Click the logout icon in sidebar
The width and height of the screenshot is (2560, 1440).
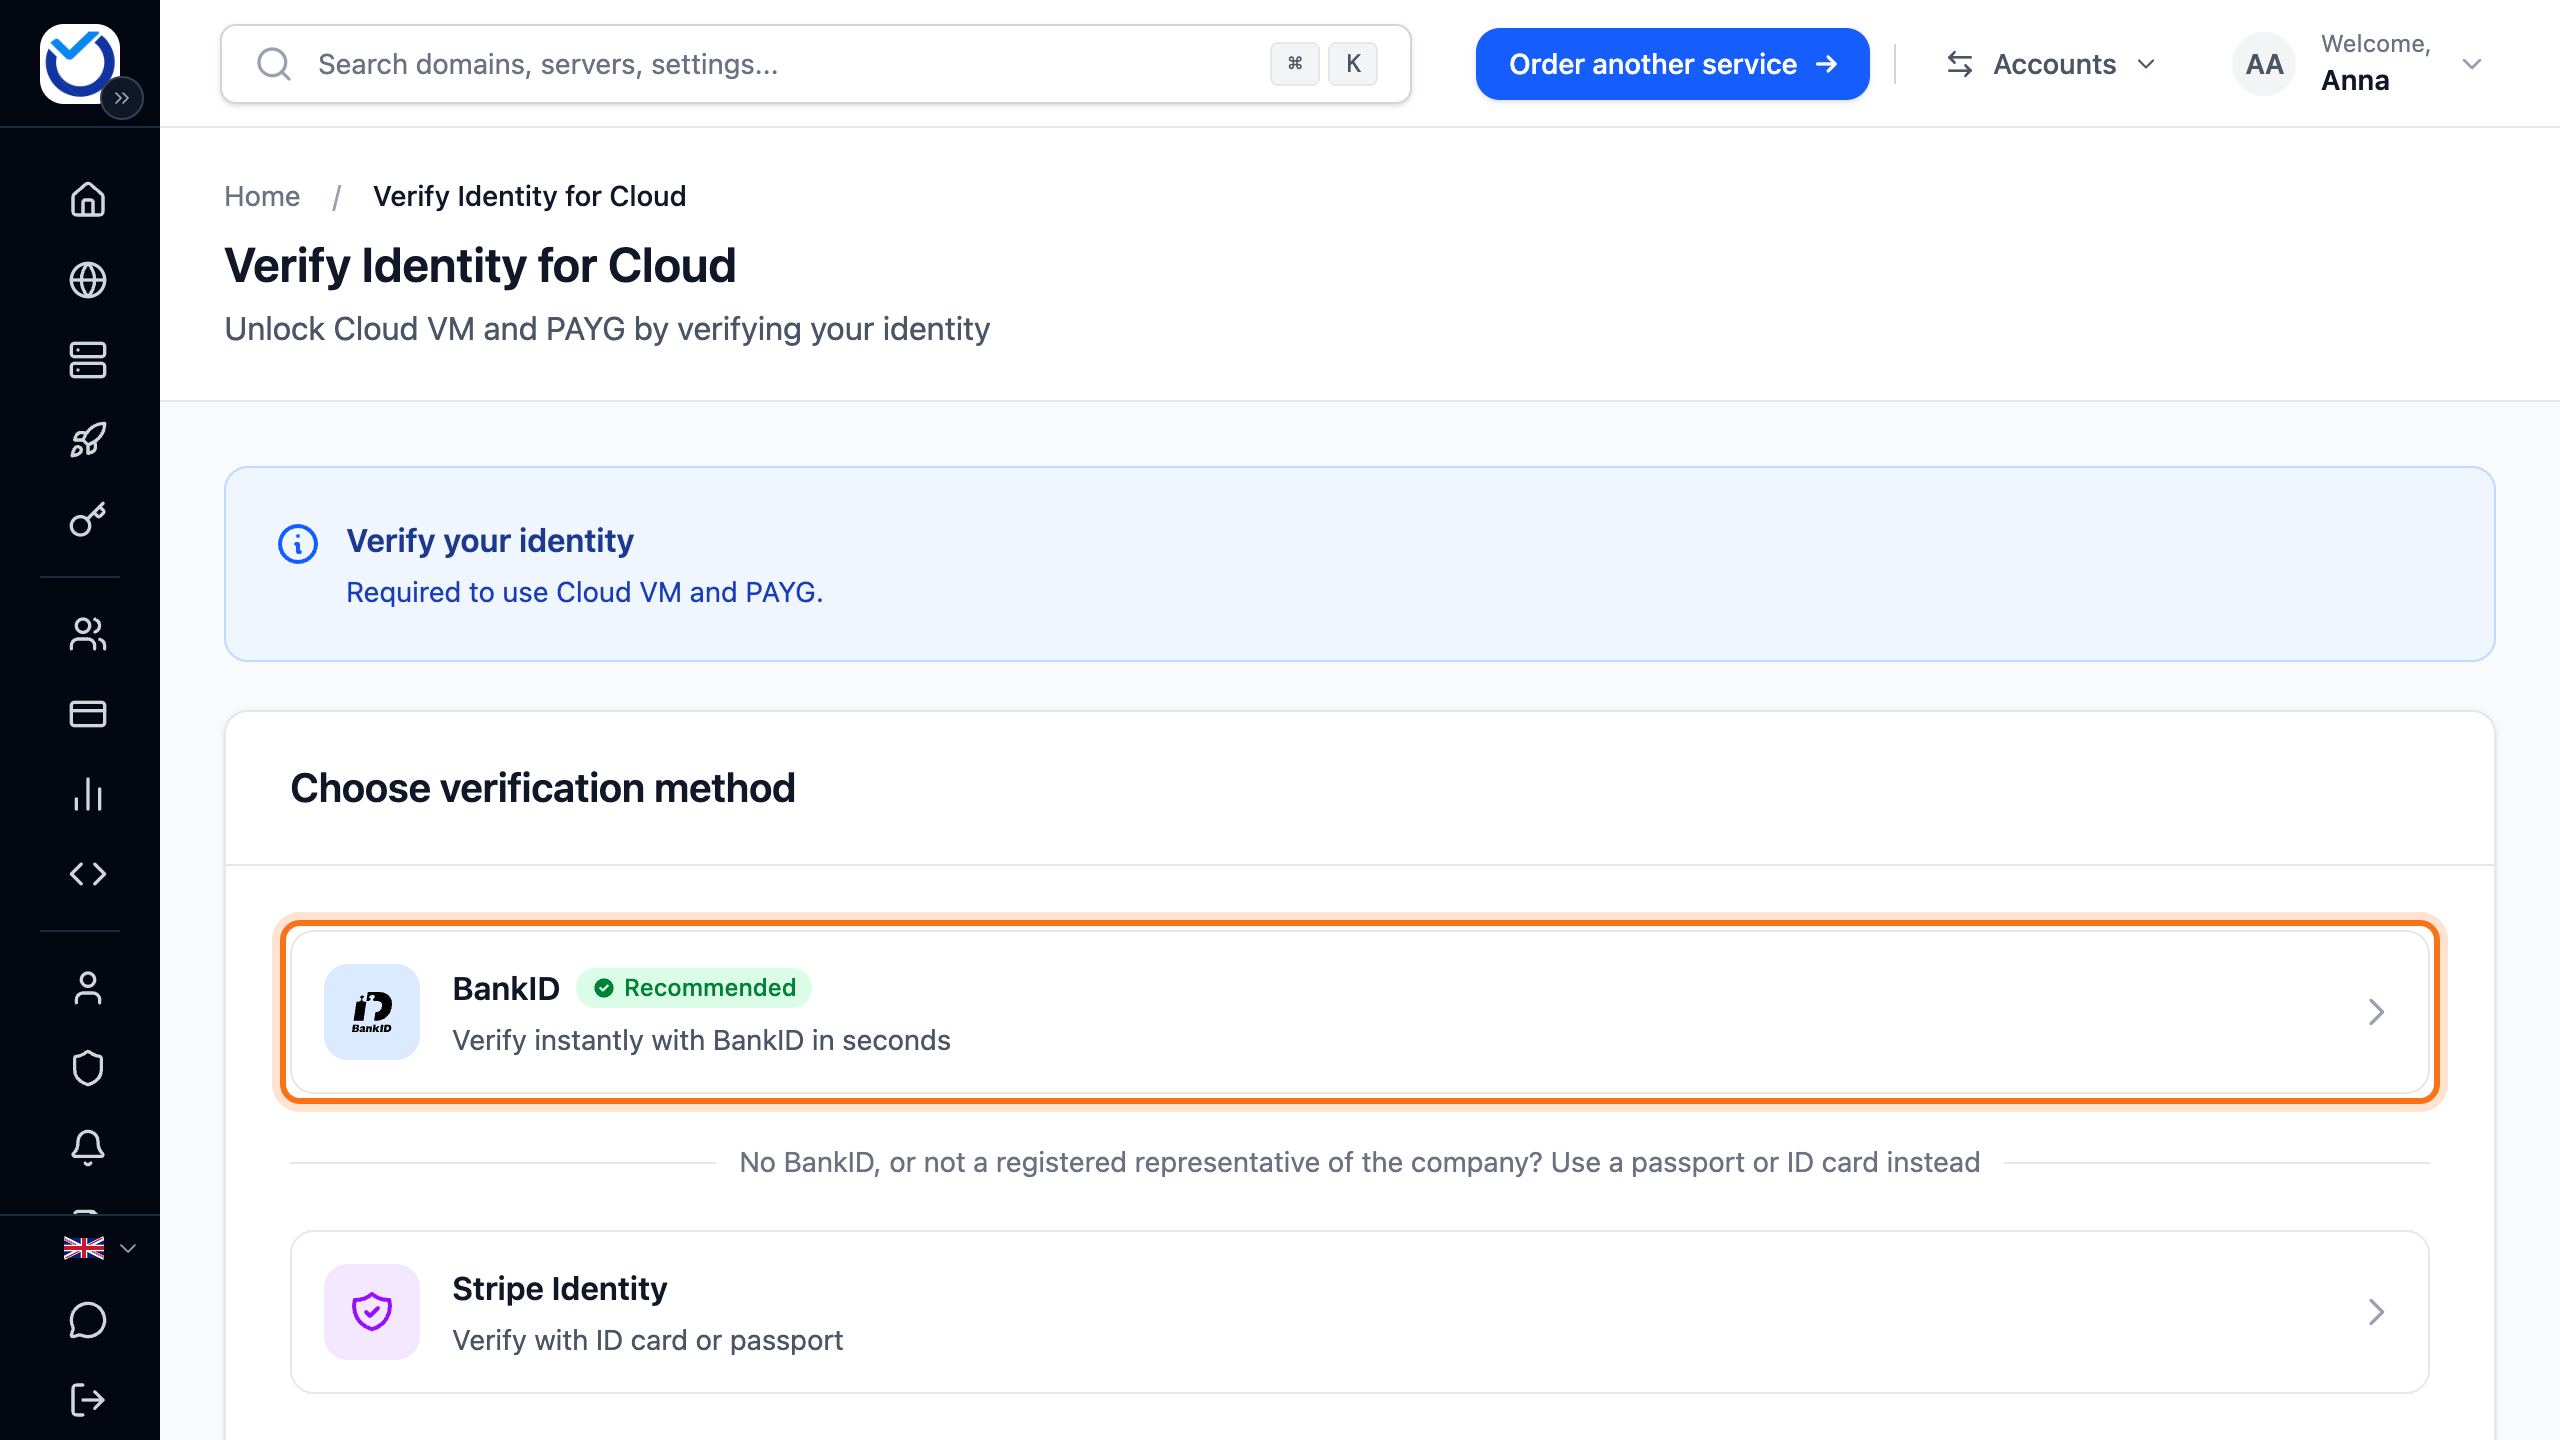[88, 1400]
